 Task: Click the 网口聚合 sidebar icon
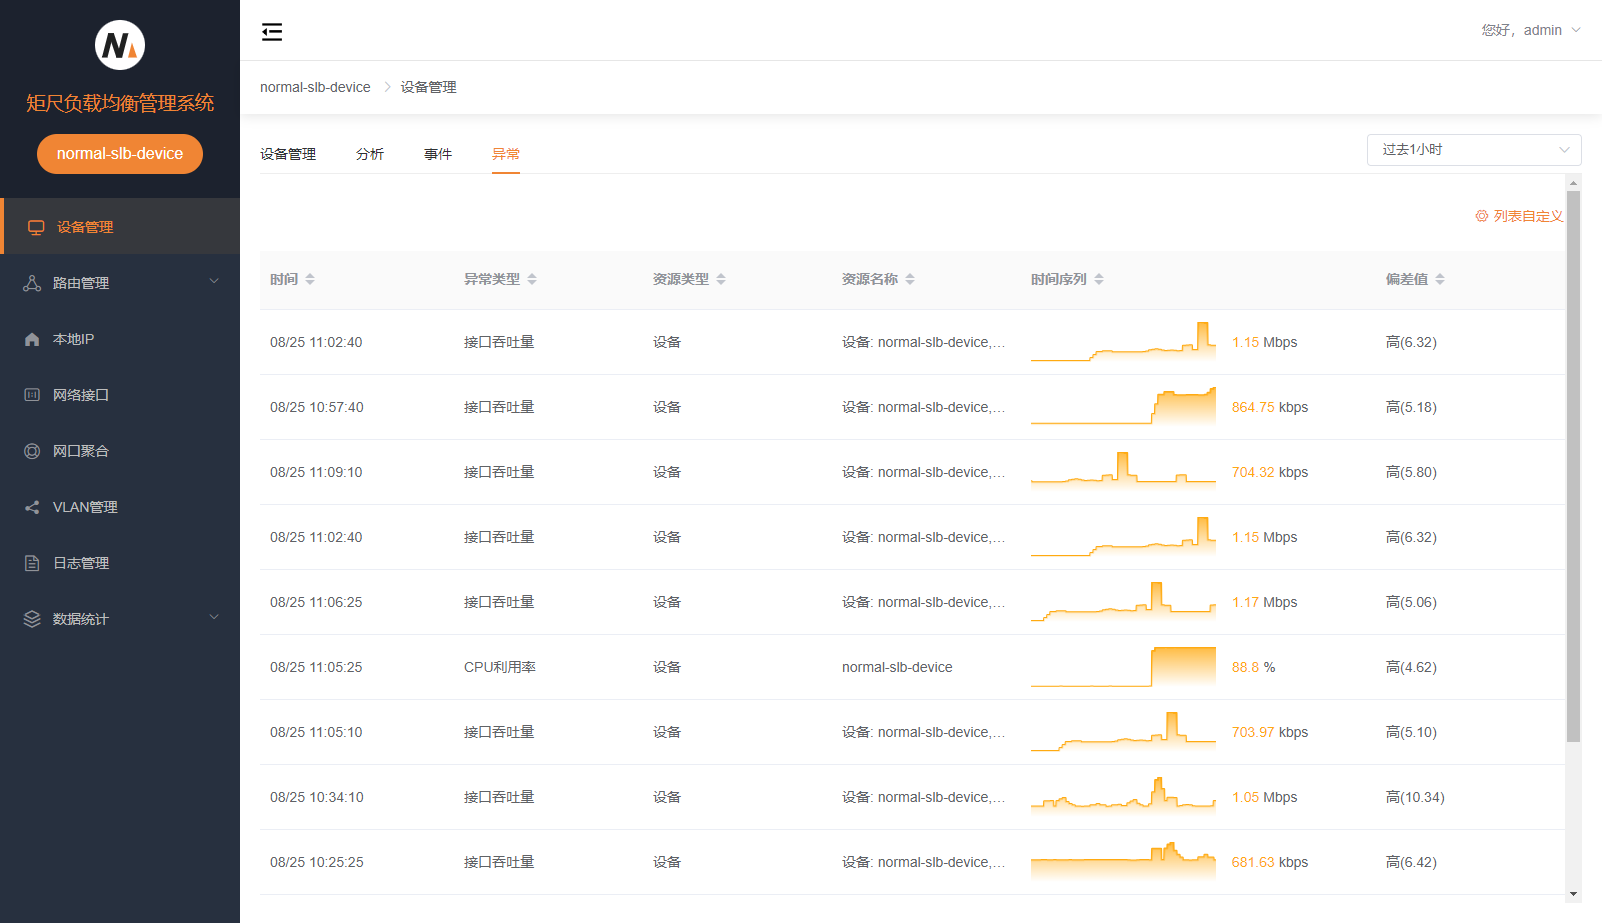(32, 451)
